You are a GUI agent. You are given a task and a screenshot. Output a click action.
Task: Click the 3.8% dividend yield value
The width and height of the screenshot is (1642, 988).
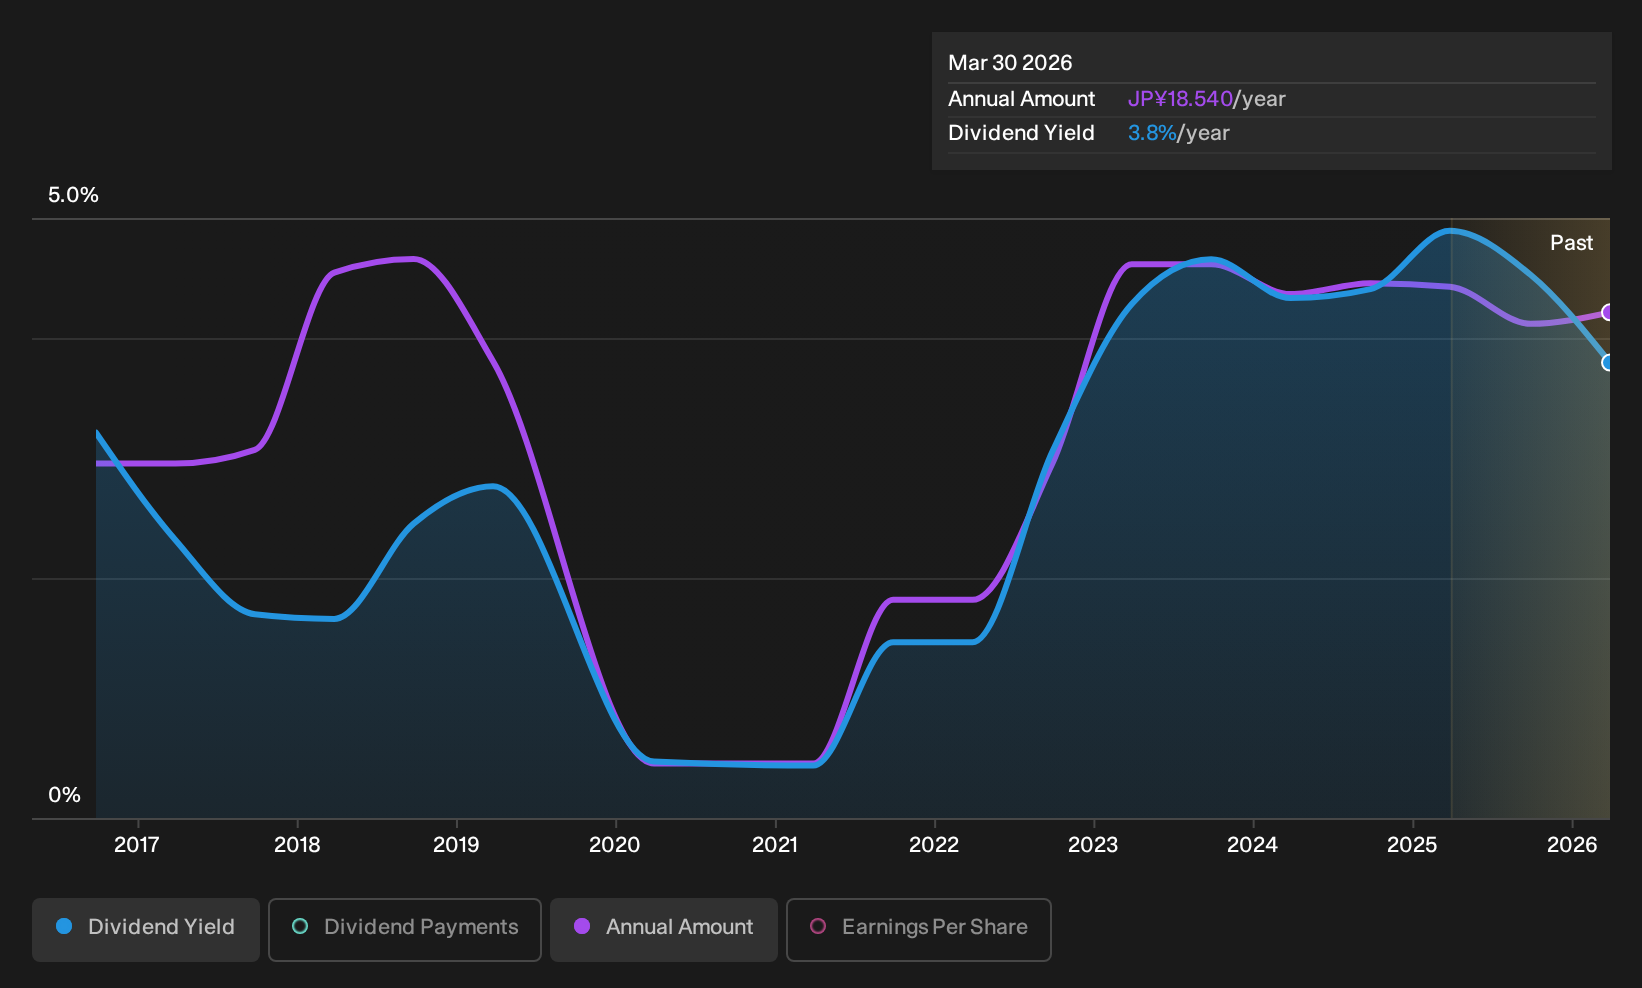point(1152,133)
